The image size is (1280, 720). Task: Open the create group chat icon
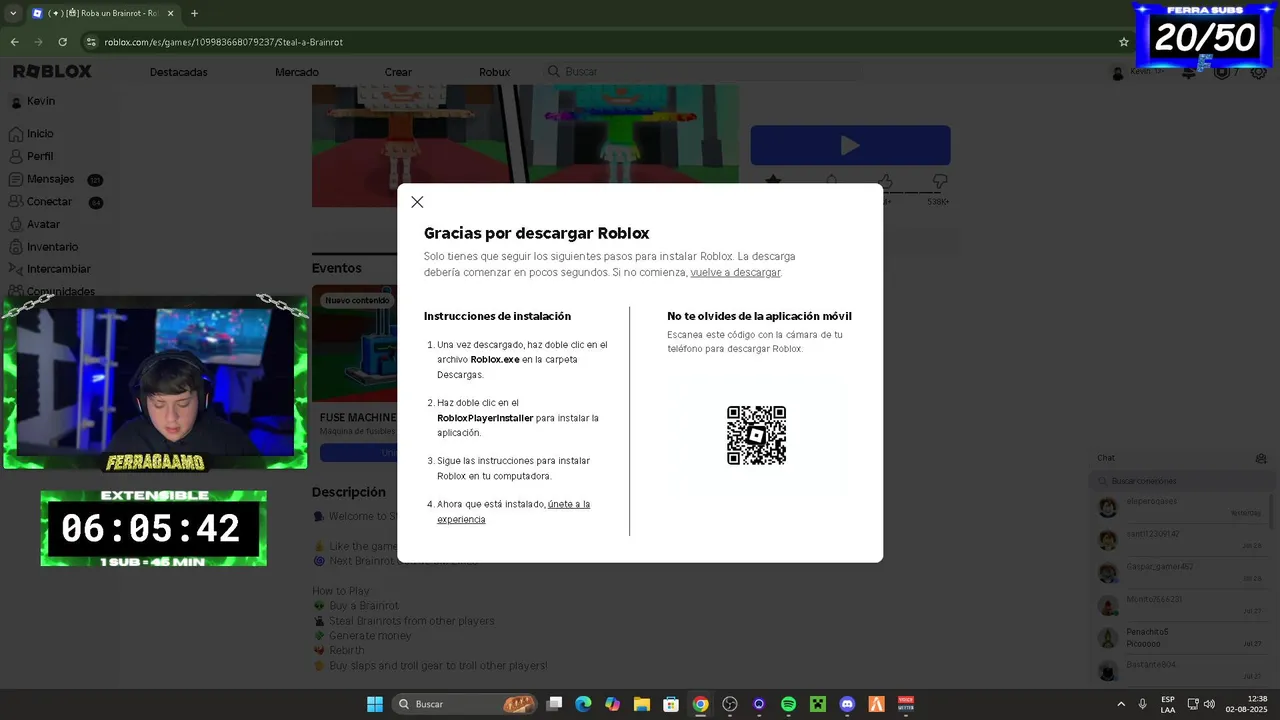coord(1261,458)
